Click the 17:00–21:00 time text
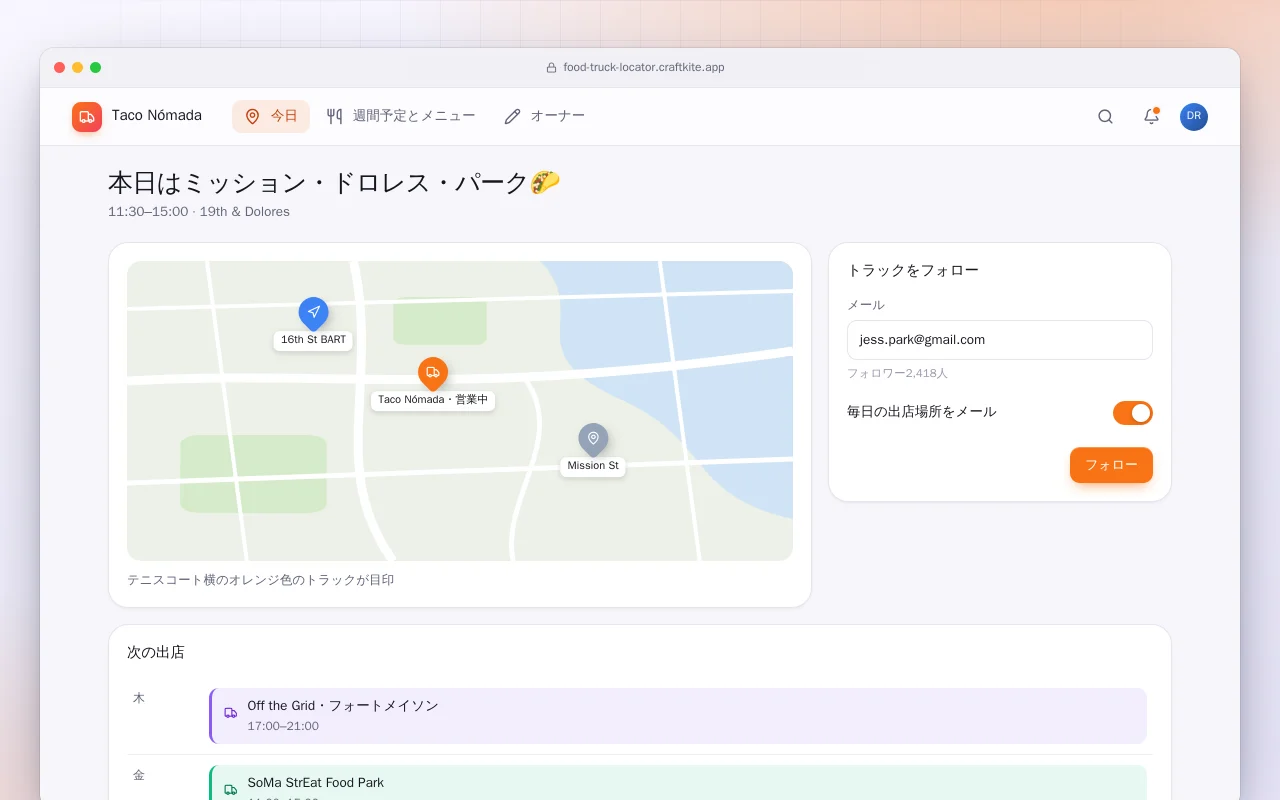1280x800 pixels. pyautogui.click(x=283, y=726)
